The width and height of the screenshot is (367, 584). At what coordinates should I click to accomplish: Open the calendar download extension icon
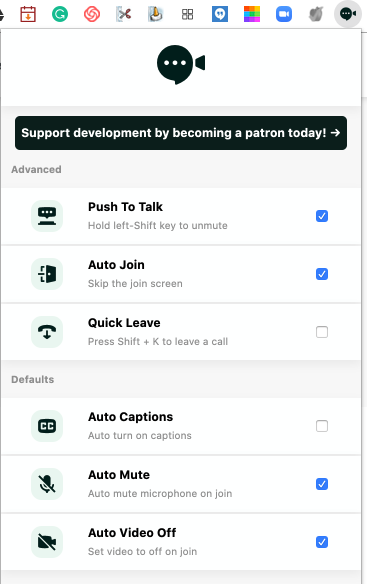tap(28, 15)
